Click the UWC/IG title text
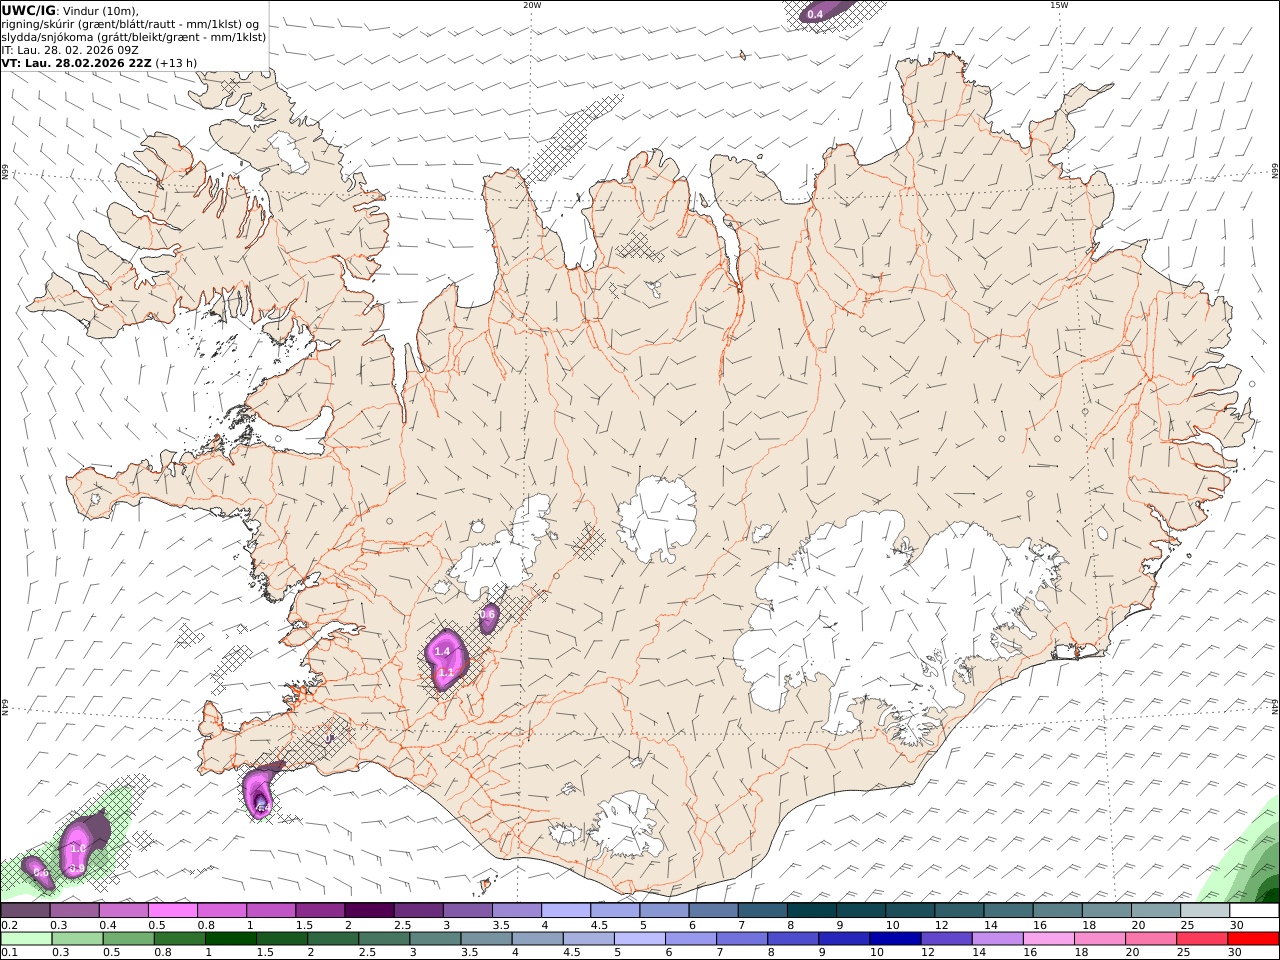This screenshot has width=1280, height=960. point(29,10)
